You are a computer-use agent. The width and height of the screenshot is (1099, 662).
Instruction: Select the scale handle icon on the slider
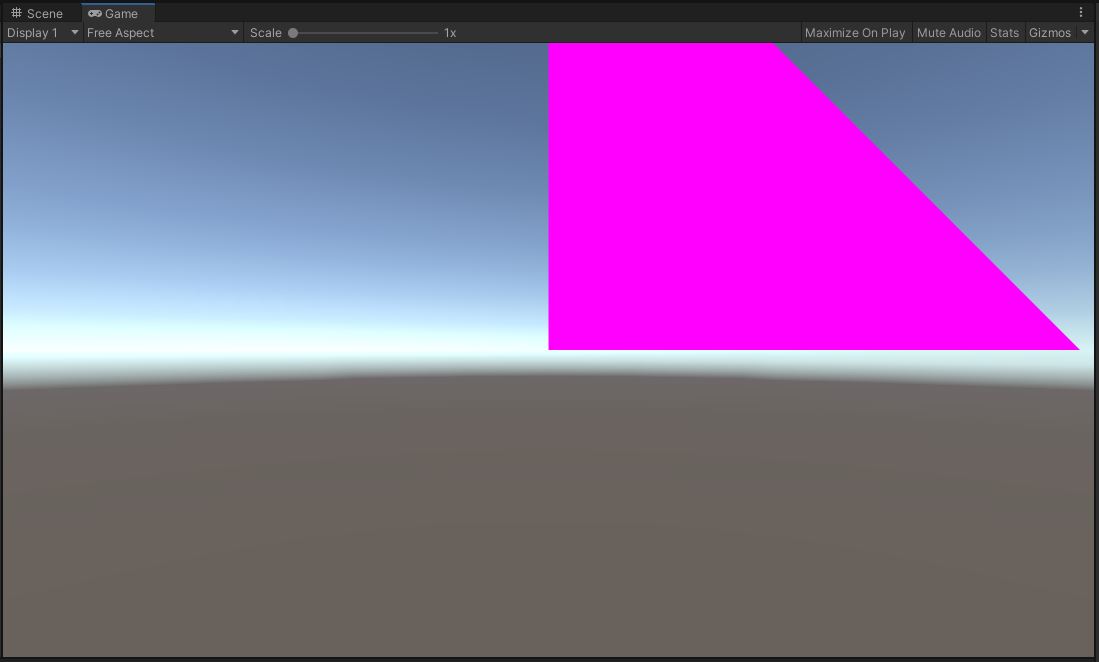294,32
